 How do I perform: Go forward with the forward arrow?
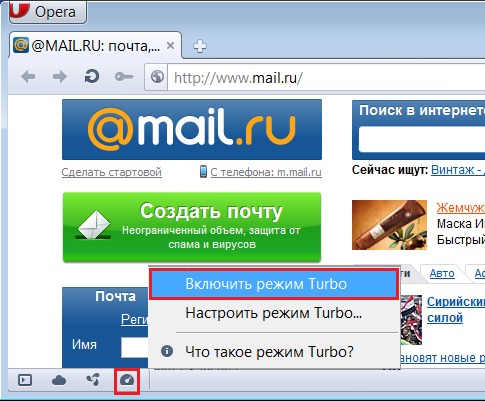pyautogui.click(x=60, y=77)
